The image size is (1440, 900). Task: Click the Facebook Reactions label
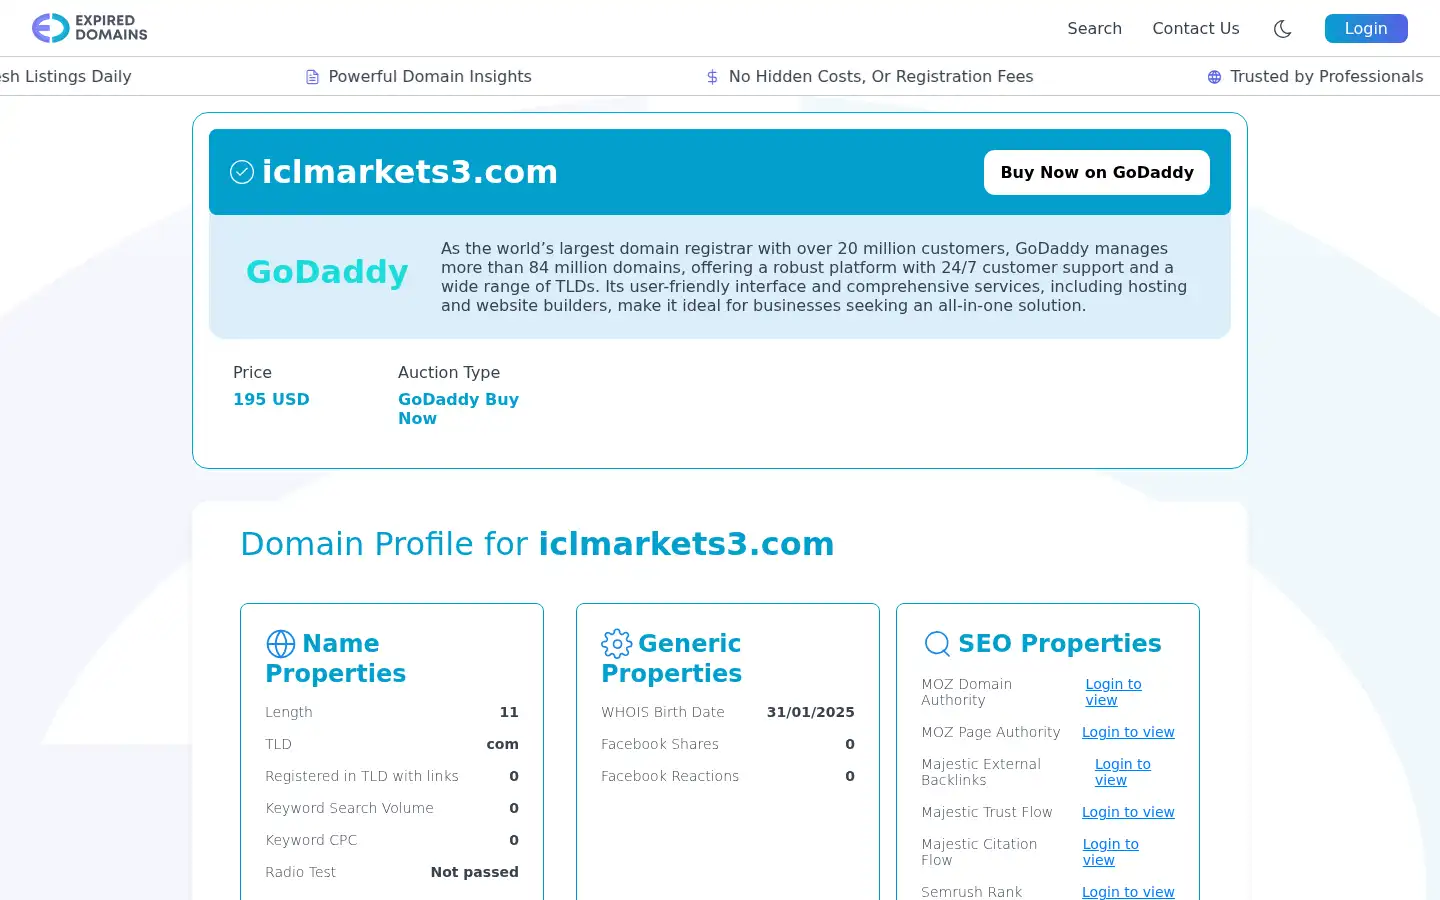pos(670,776)
